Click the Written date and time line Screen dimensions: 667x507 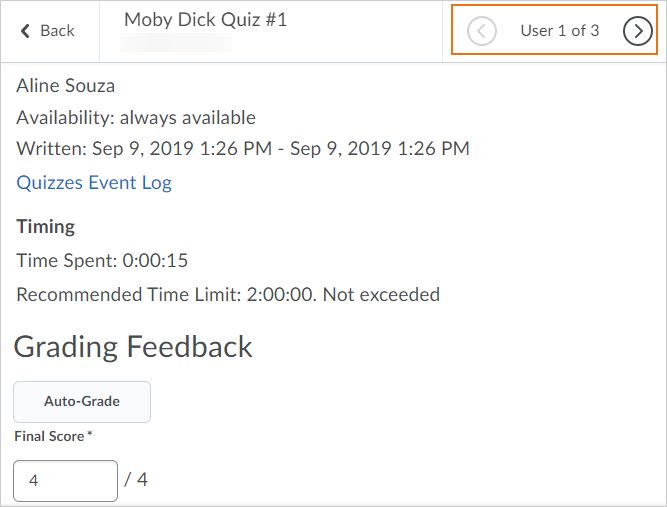pyautogui.click(x=243, y=149)
